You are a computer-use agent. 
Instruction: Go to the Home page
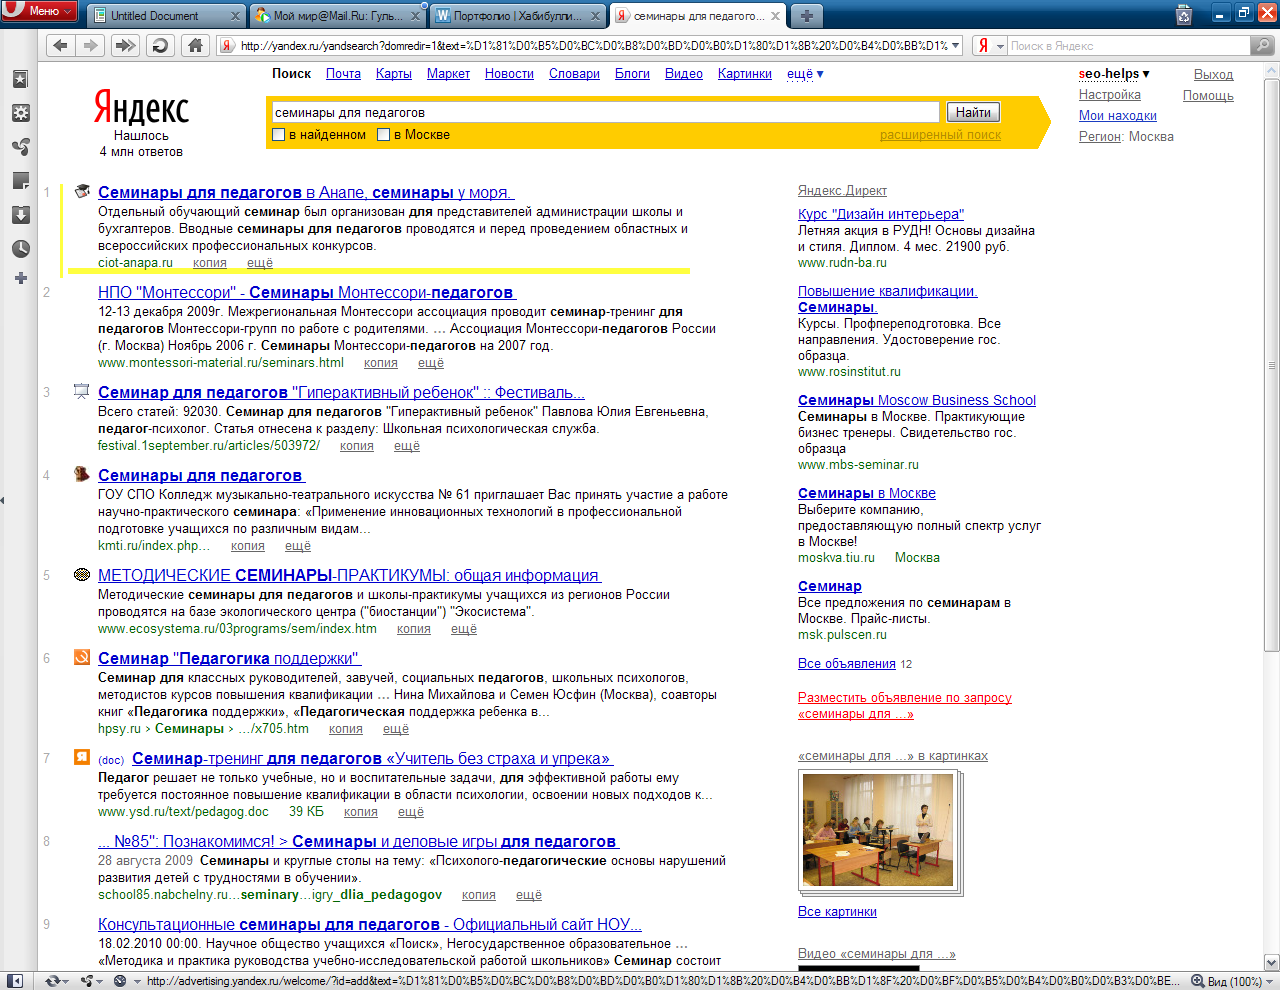click(x=195, y=45)
